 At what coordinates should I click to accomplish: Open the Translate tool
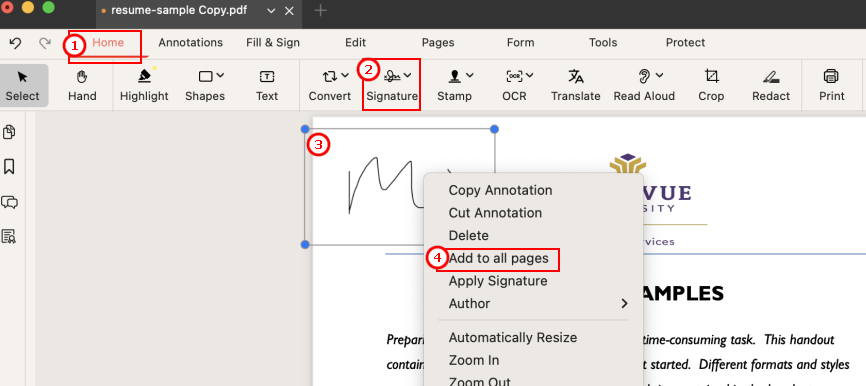tap(575, 86)
